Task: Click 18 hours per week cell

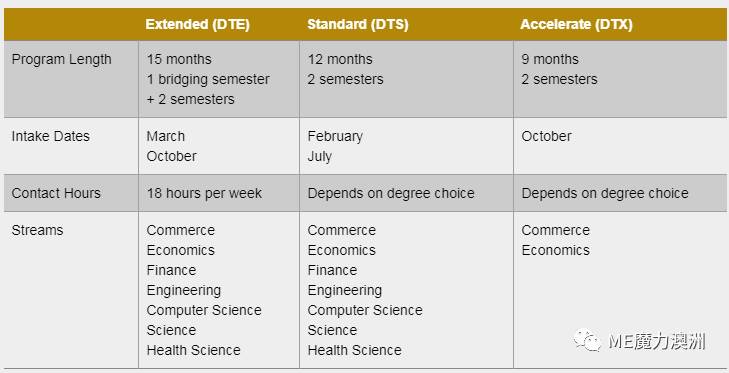Action: click(204, 193)
